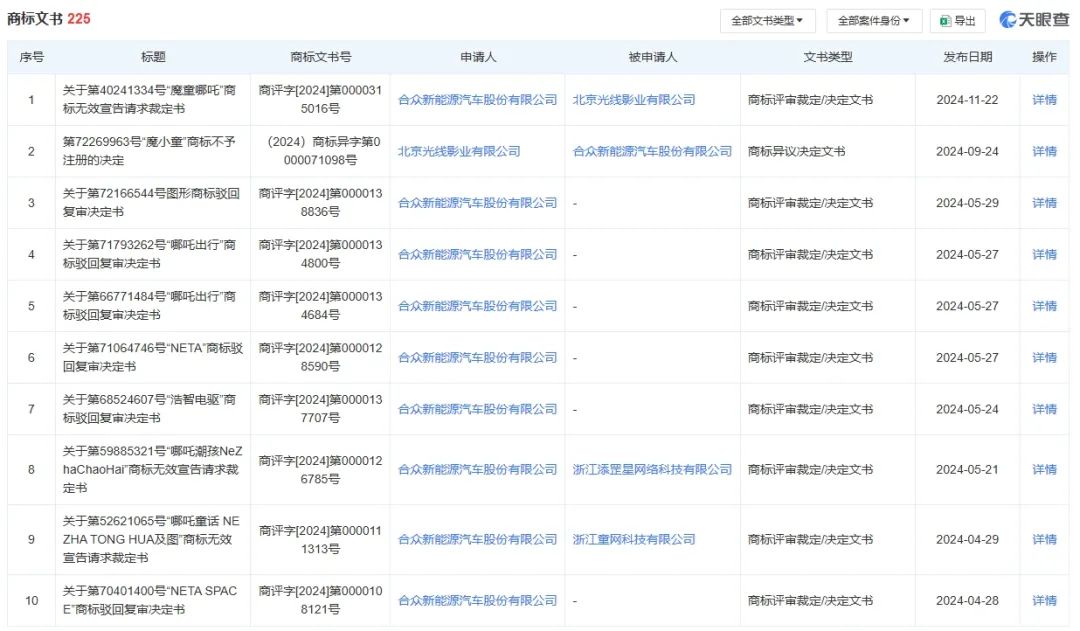
Task: Select title 关于第68524607号 浩智电驱
Action: (x=149, y=409)
